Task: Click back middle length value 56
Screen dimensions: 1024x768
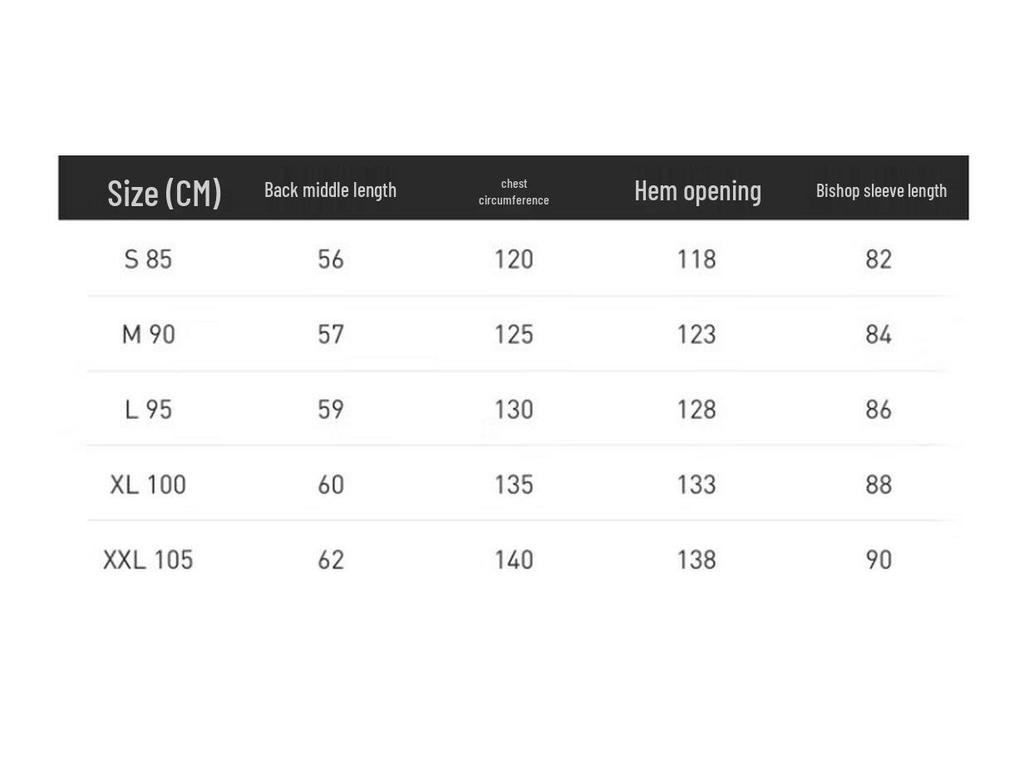Action: (331, 259)
